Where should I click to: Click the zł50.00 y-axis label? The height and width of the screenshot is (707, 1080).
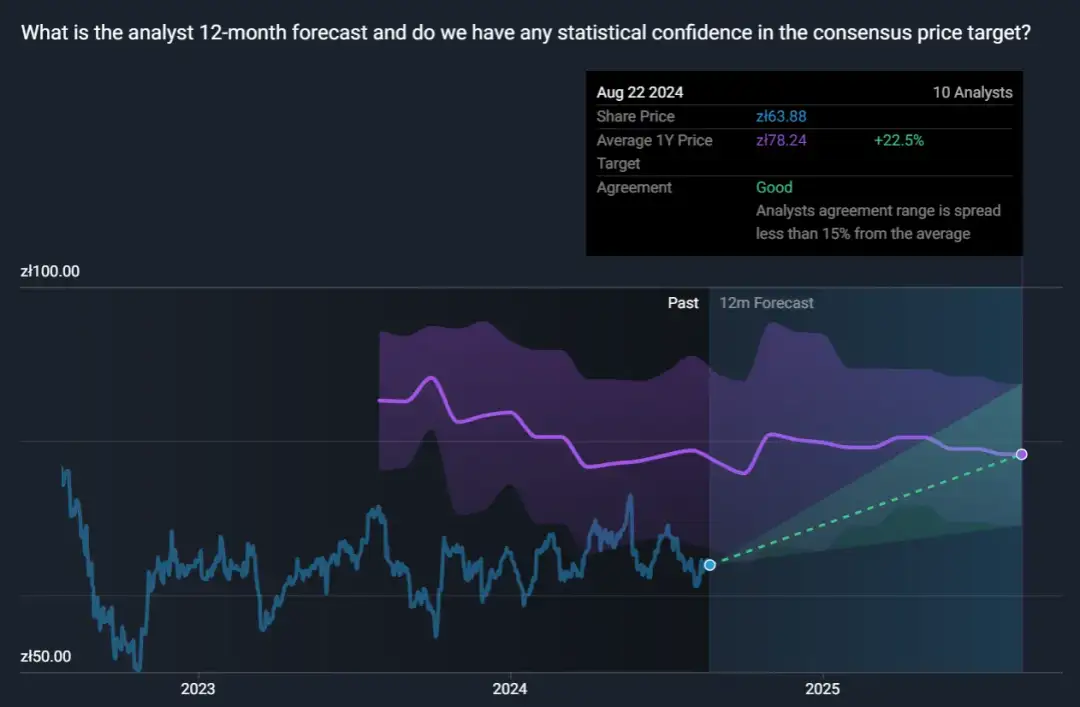(x=46, y=657)
